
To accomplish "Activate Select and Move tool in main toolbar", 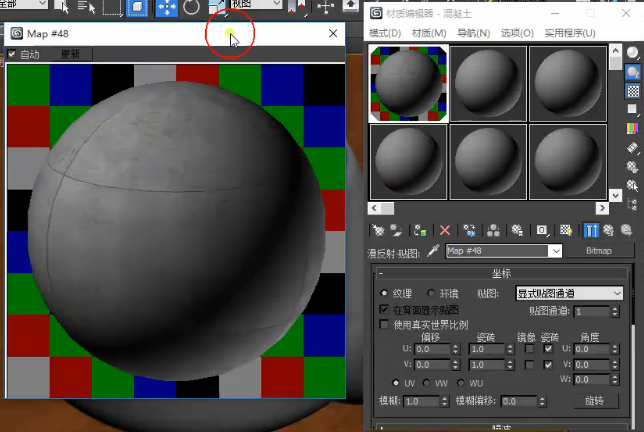I will tap(166, 7).
